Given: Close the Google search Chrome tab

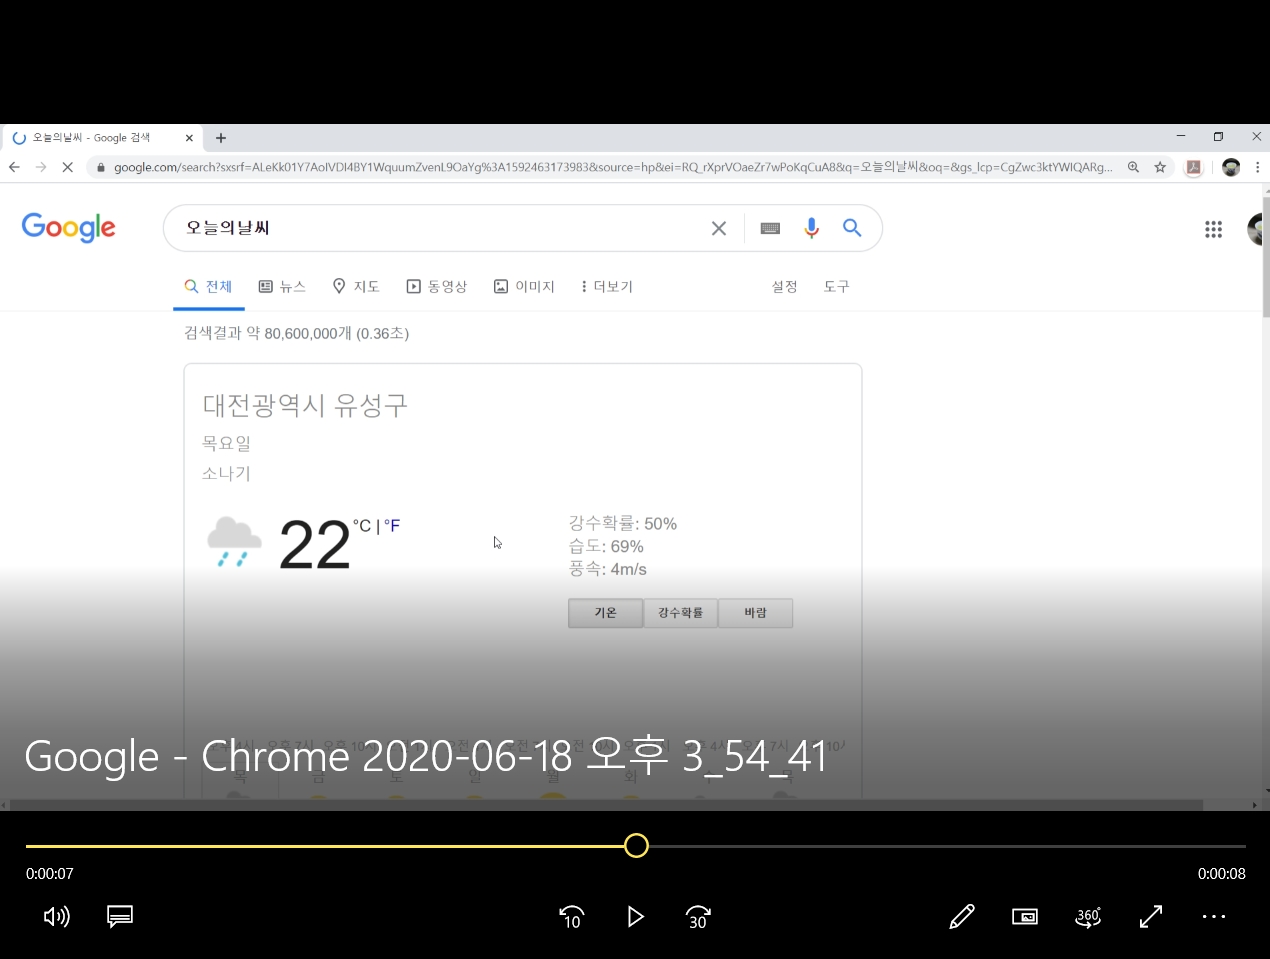Looking at the screenshot, I should point(189,138).
